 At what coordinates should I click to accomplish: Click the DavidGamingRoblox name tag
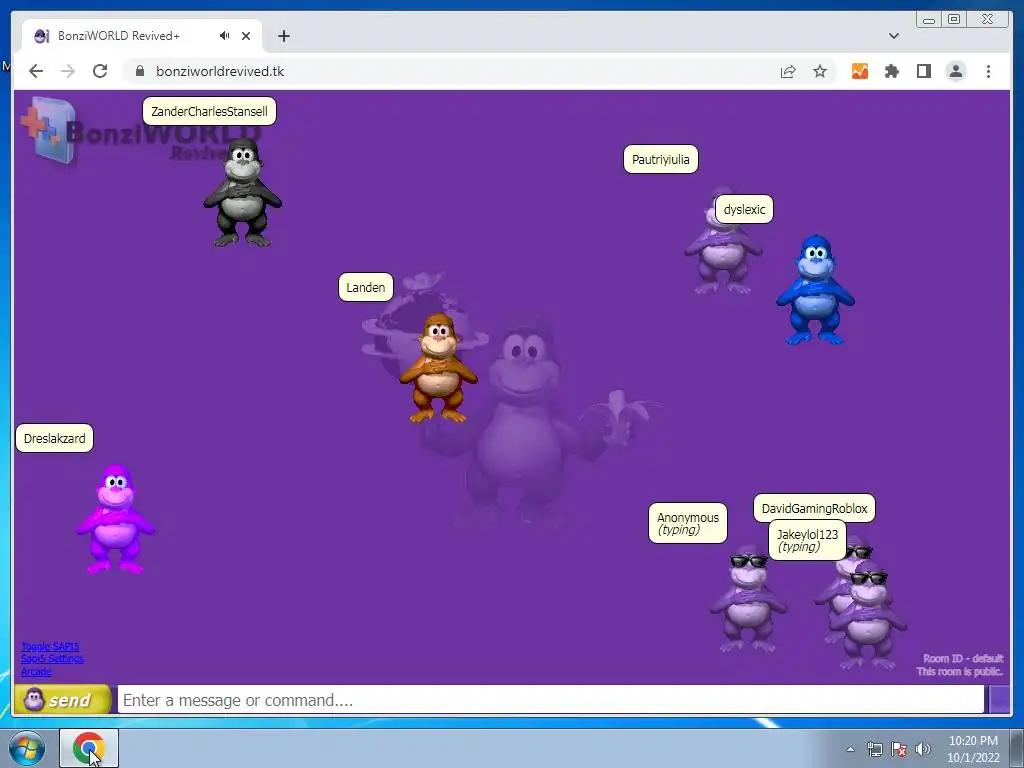click(x=814, y=508)
